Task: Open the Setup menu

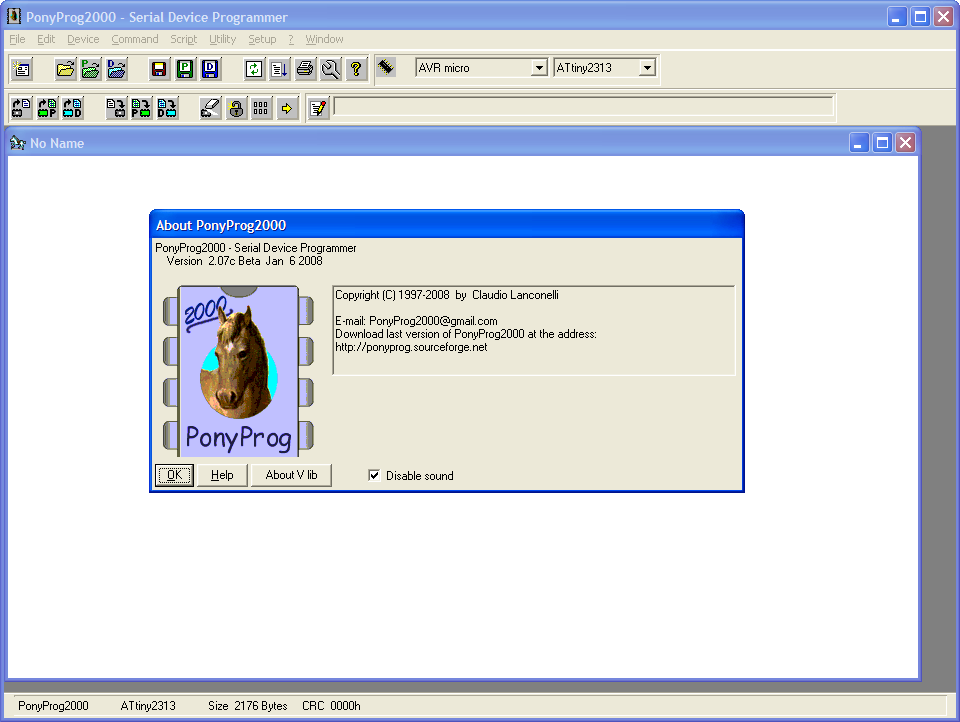Action: tap(262, 39)
